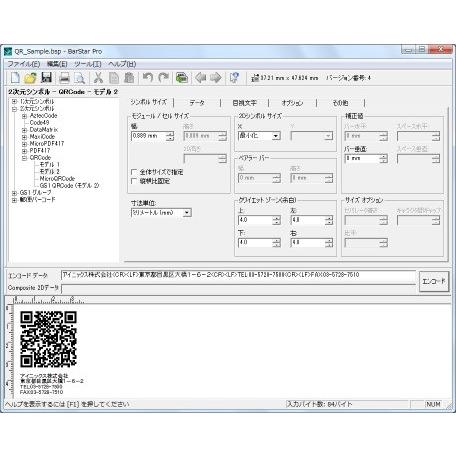Click the QR code preview image
This screenshot has width=456, height=456.
pos(48,339)
